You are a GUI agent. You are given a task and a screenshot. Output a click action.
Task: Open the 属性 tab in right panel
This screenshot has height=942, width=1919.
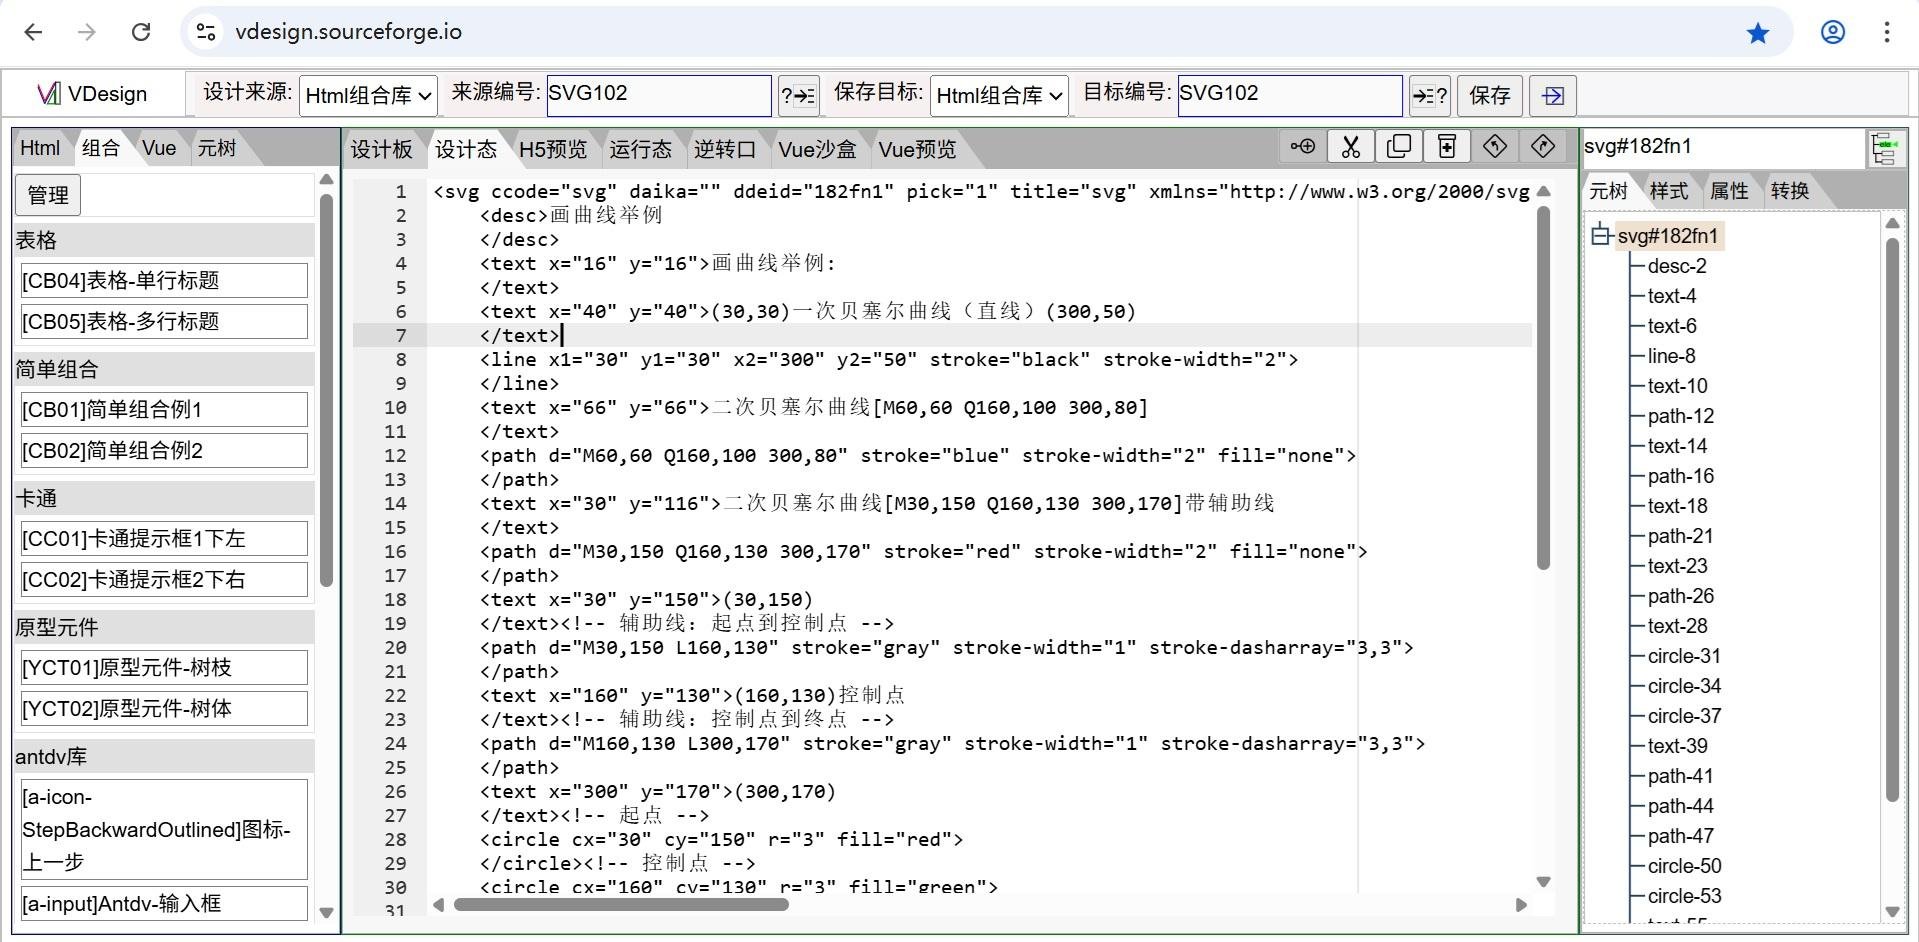(1729, 191)
